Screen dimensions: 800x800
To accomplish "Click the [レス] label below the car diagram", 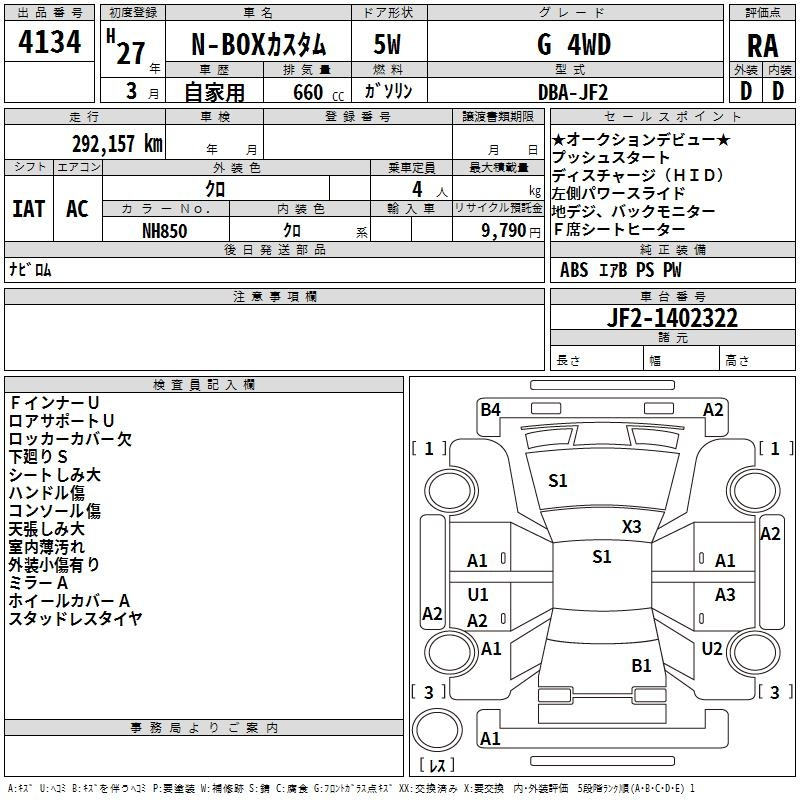I will pos(436,766).
